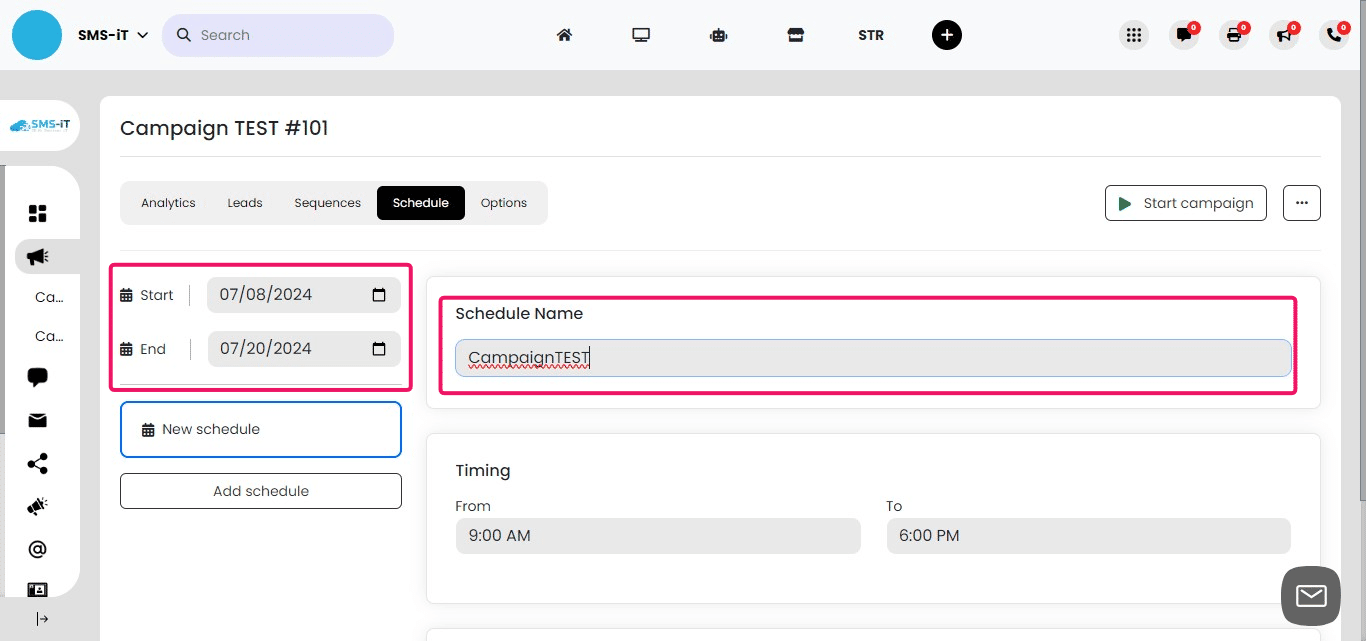Click the apps grid icon in top right
Image resolution: width=1366 pixels, height=641 pixels.
[x=1134, y=34]
